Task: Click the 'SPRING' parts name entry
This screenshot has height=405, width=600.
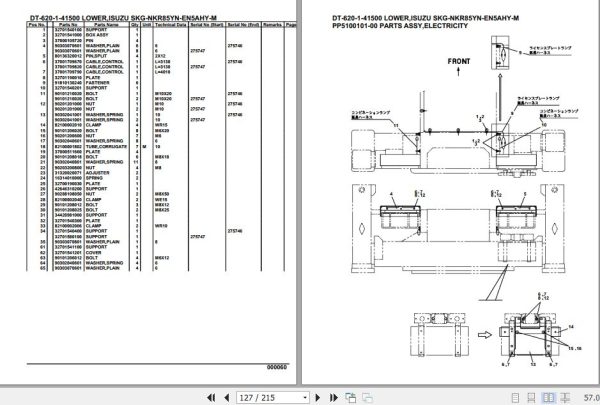Action: click(94, 178)
